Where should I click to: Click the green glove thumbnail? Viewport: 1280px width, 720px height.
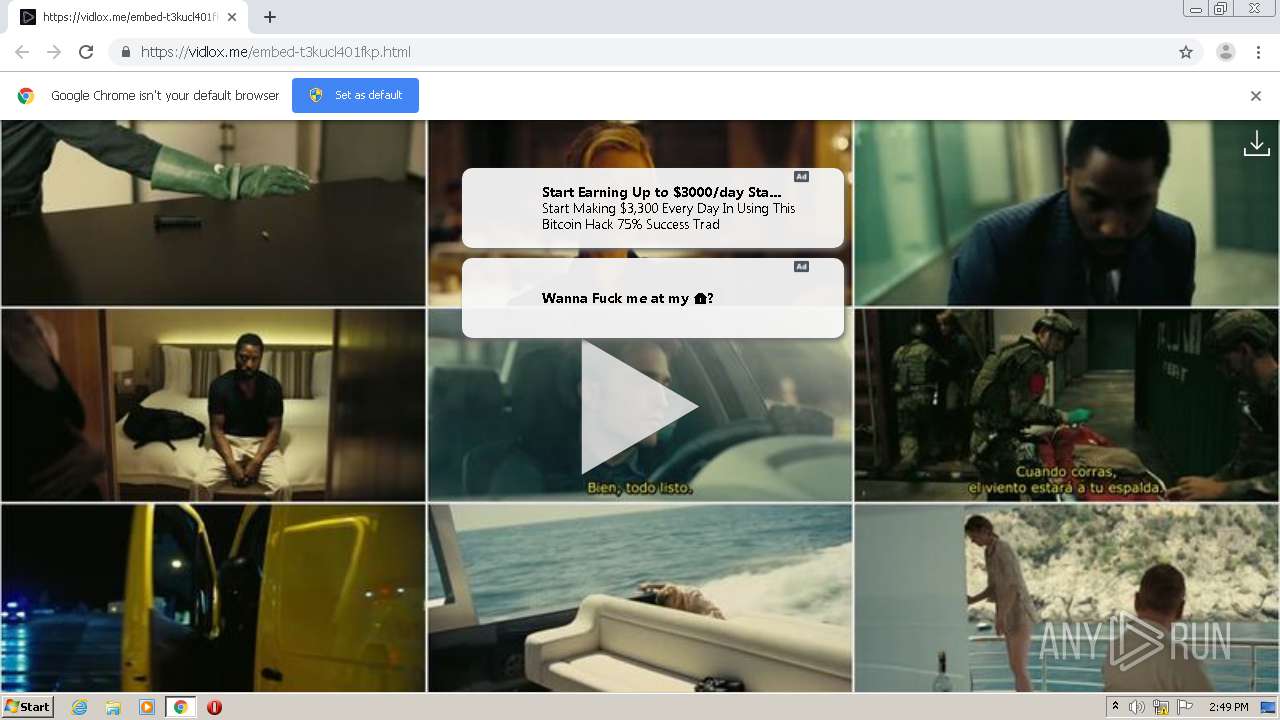coord(213,212)
